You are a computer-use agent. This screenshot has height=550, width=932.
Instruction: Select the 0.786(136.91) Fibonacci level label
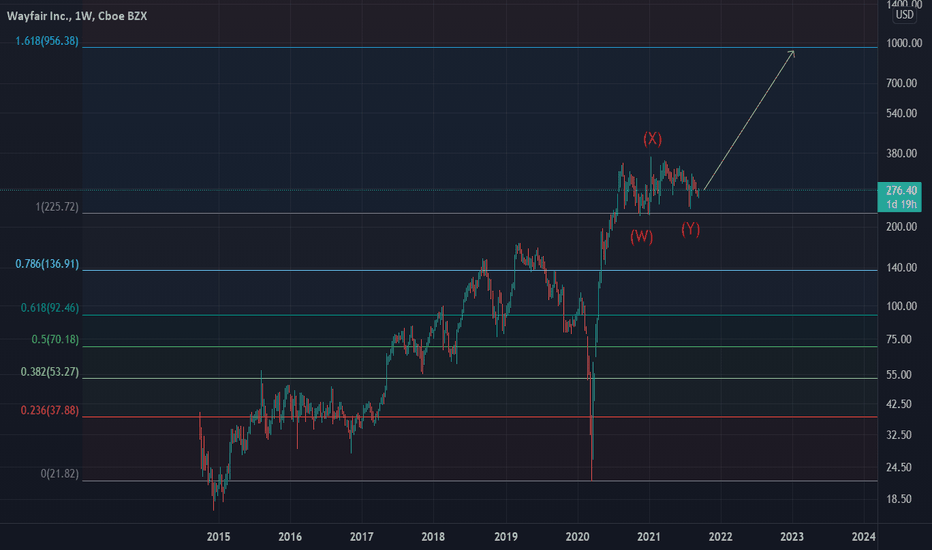point(47,263)
